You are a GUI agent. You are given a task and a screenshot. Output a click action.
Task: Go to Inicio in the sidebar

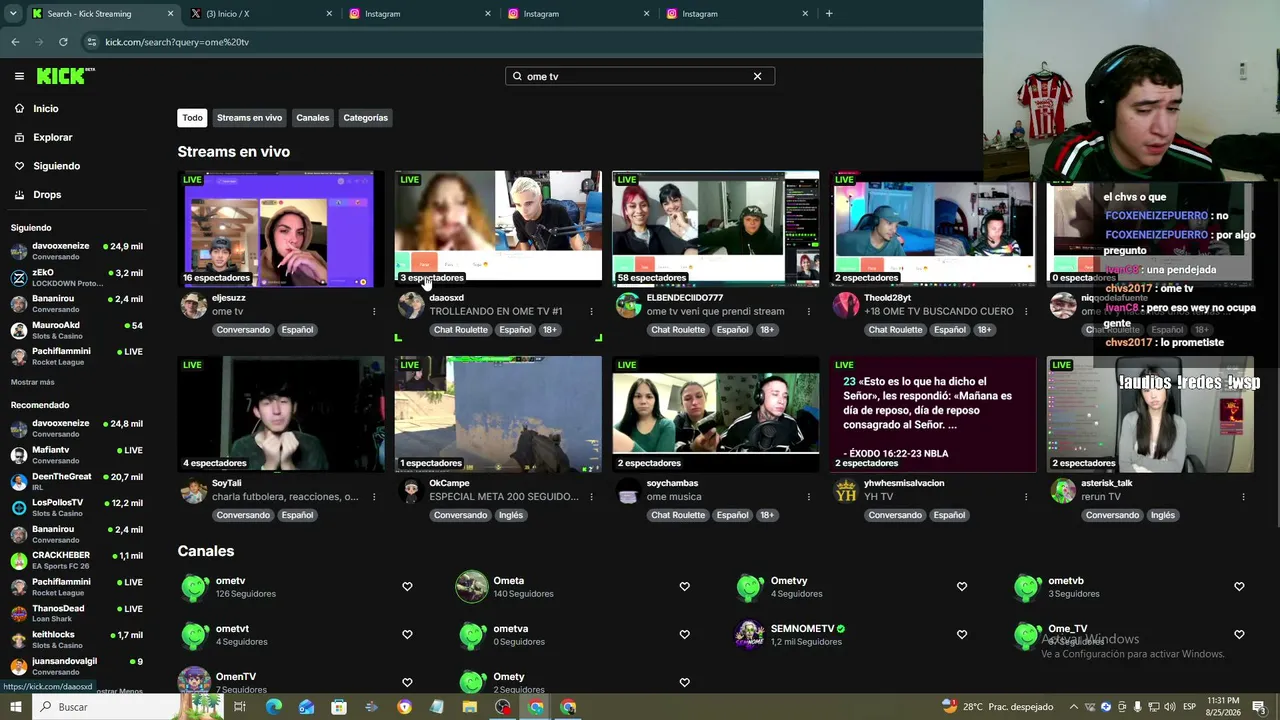(x=46, y=108)
